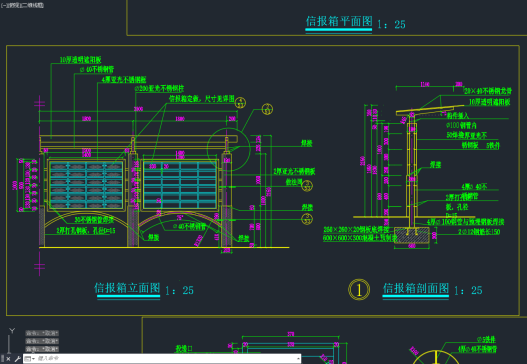Open command line customize wrench menu
Image resolution: width=527 pixels, height=364 pixels.
17,359
